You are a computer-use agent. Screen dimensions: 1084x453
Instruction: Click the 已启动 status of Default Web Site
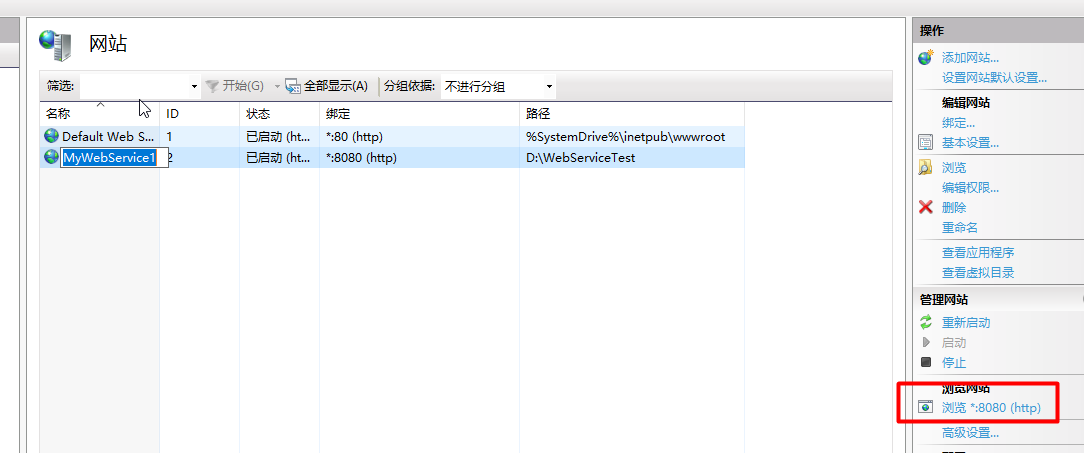(279, 137)
